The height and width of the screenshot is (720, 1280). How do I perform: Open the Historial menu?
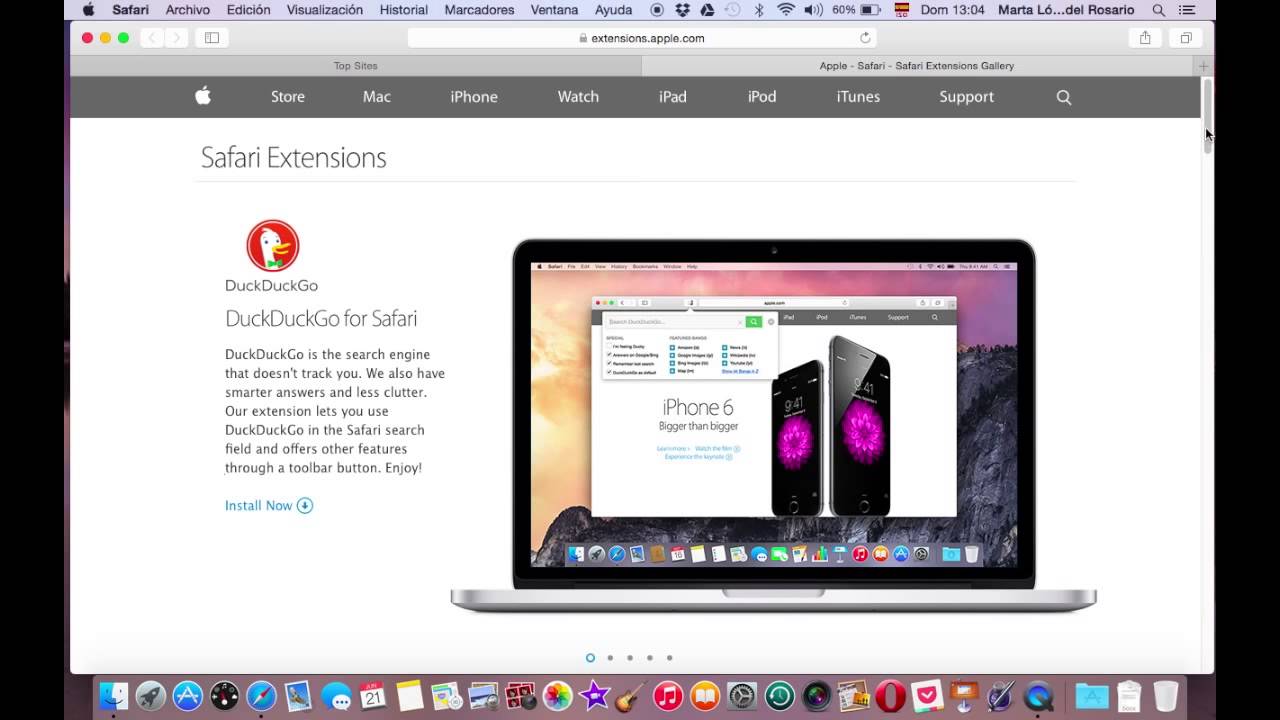pyautogui.click(x=404, y=10)
